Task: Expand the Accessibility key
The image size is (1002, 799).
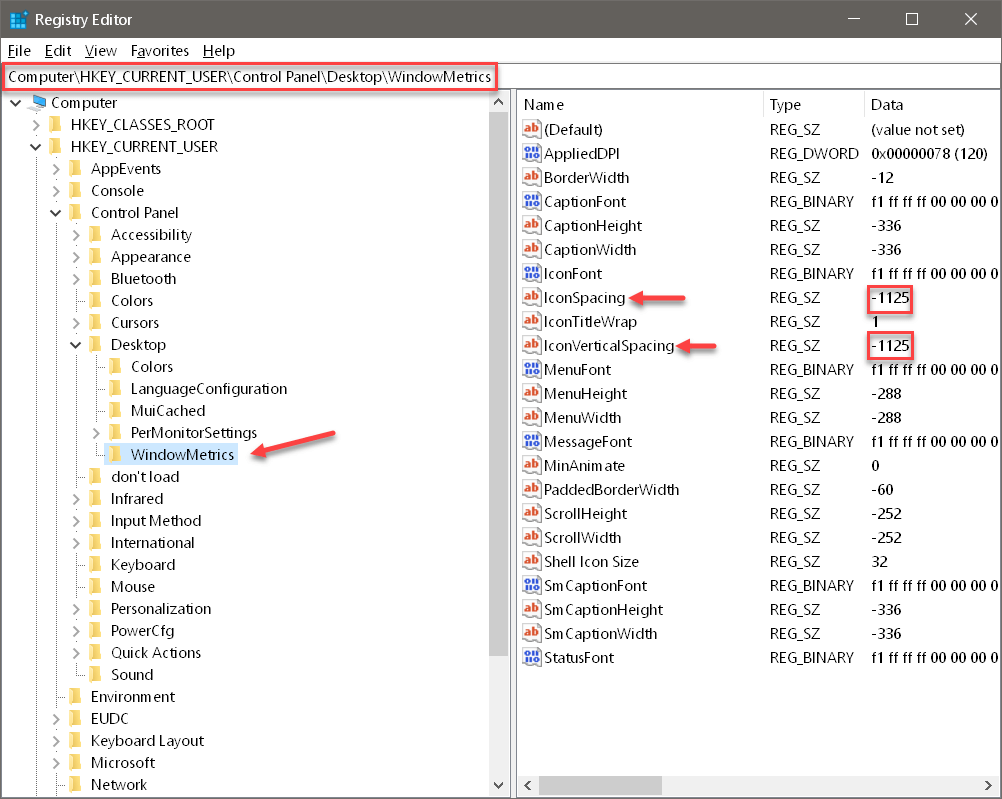Action: click(75, 235)
